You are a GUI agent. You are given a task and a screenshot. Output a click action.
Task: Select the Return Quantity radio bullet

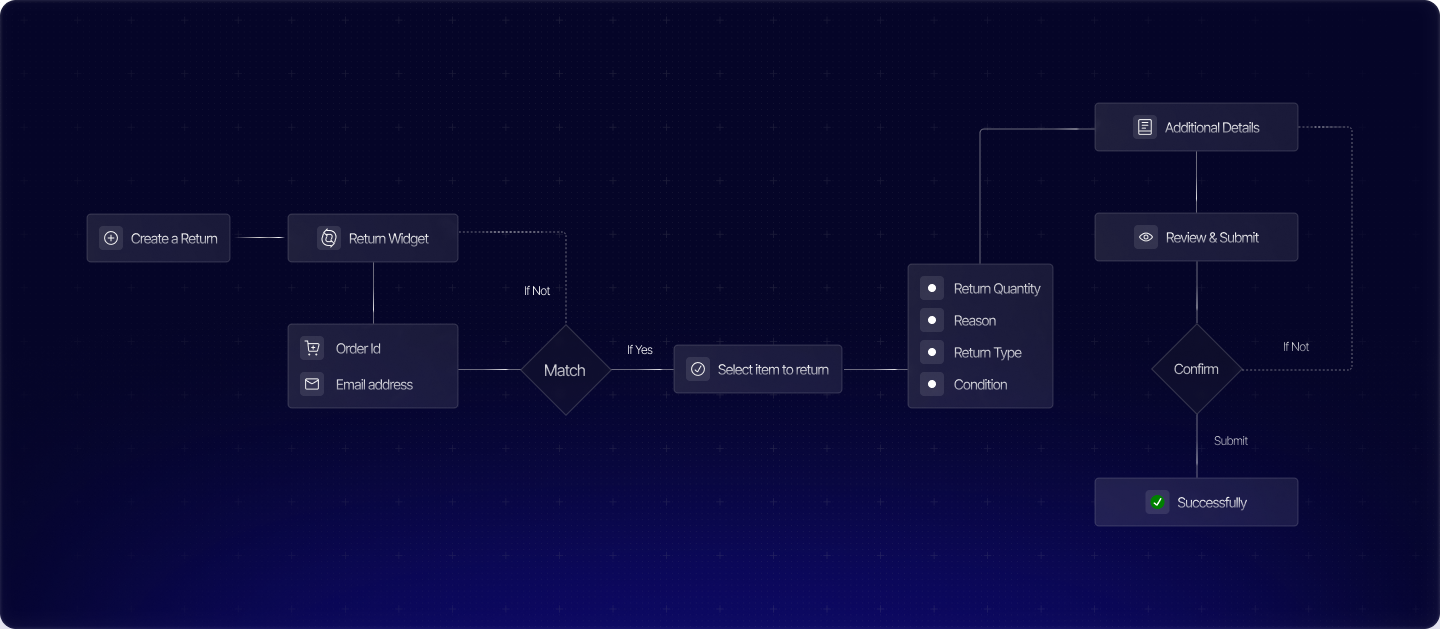[932, 288]
